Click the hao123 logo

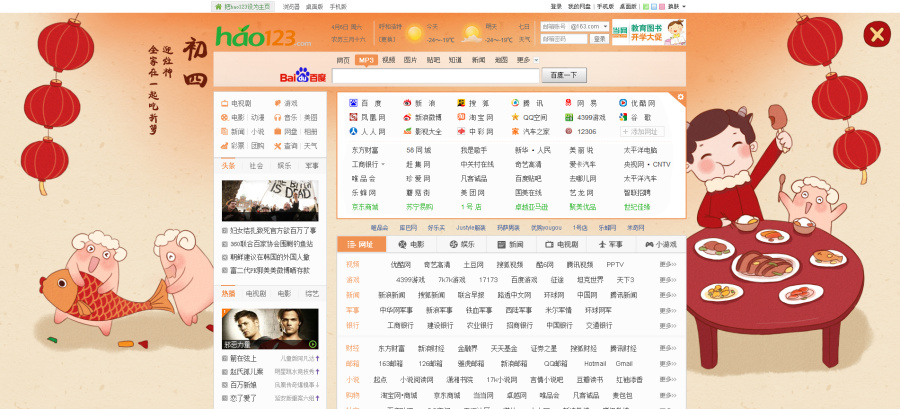click(263, 36)
